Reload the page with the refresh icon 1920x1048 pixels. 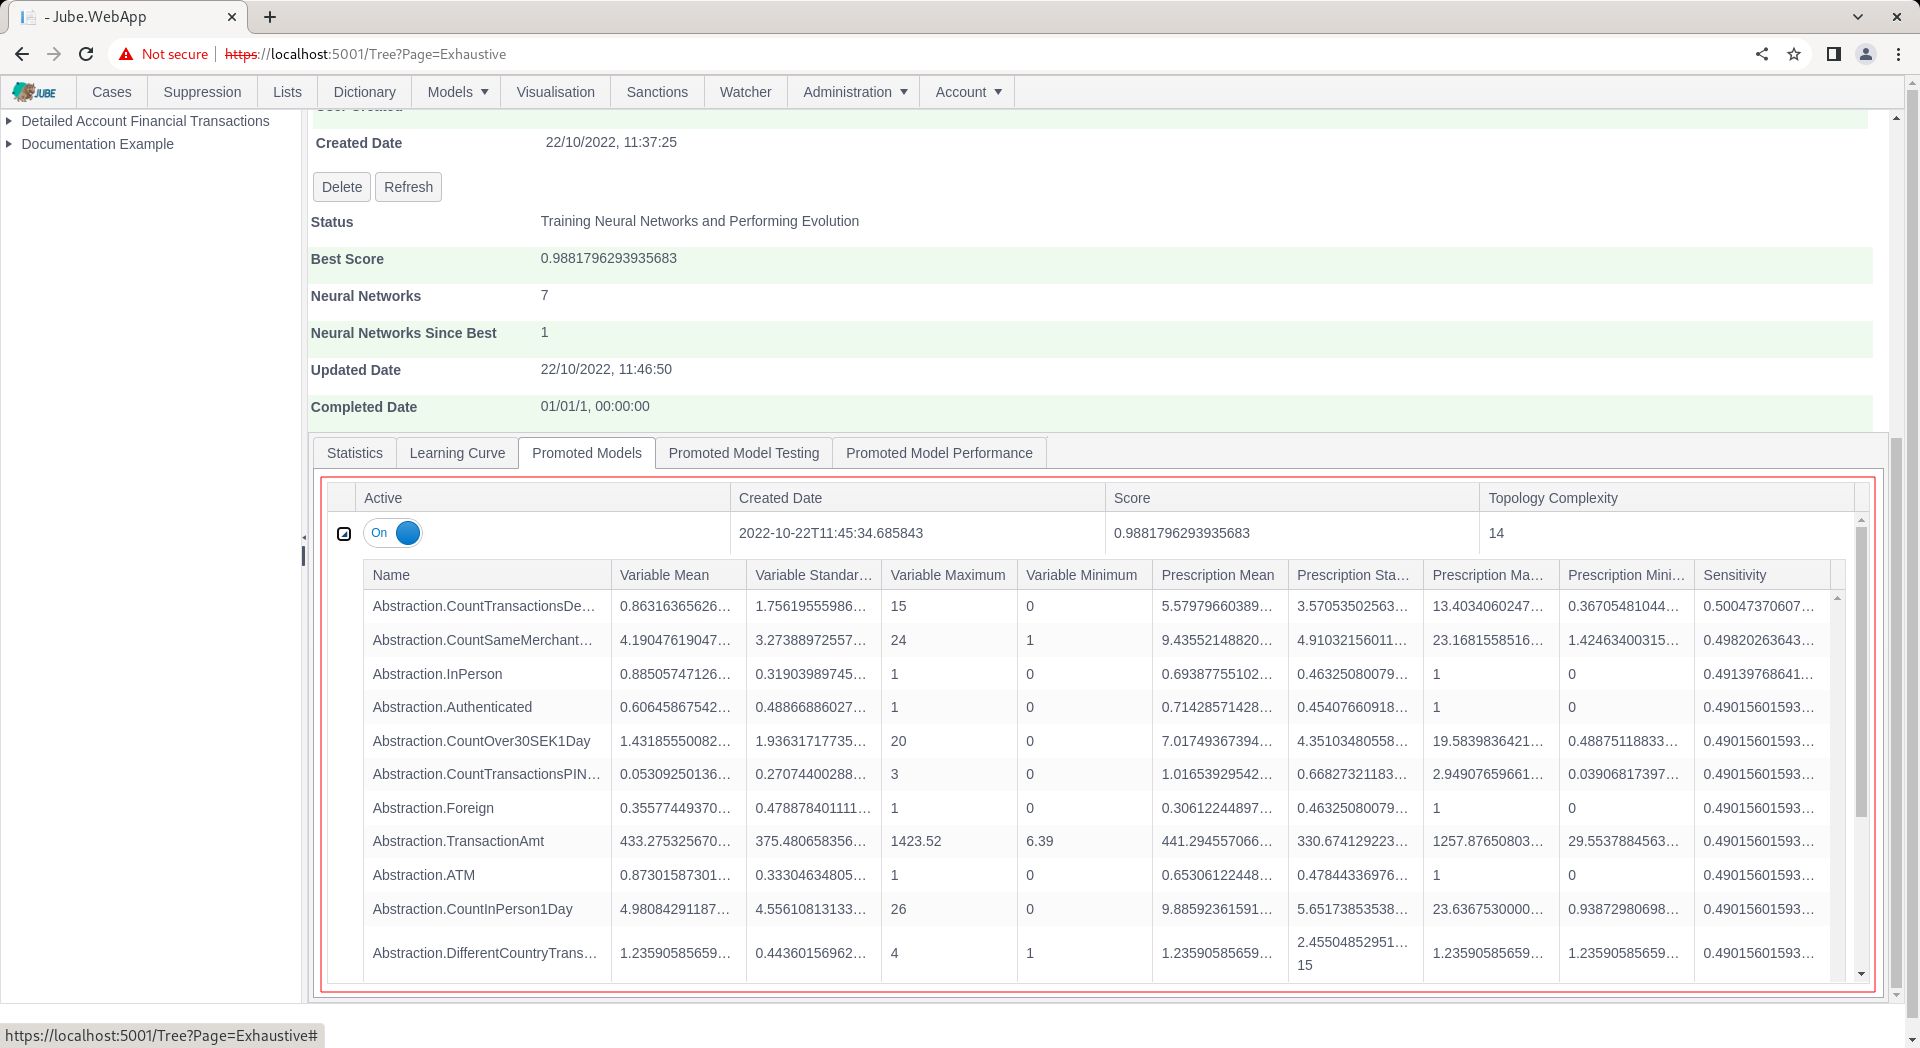tap(86, 54)
